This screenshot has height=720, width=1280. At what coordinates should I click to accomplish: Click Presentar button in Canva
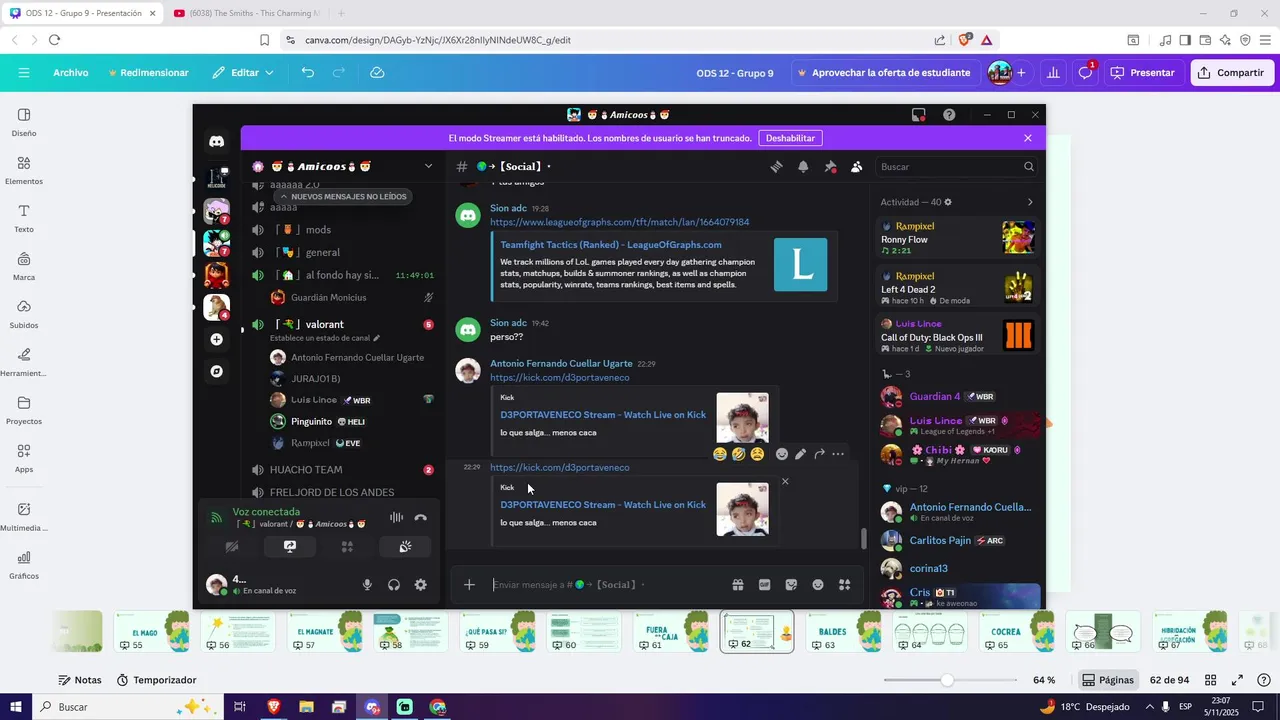1143,73
